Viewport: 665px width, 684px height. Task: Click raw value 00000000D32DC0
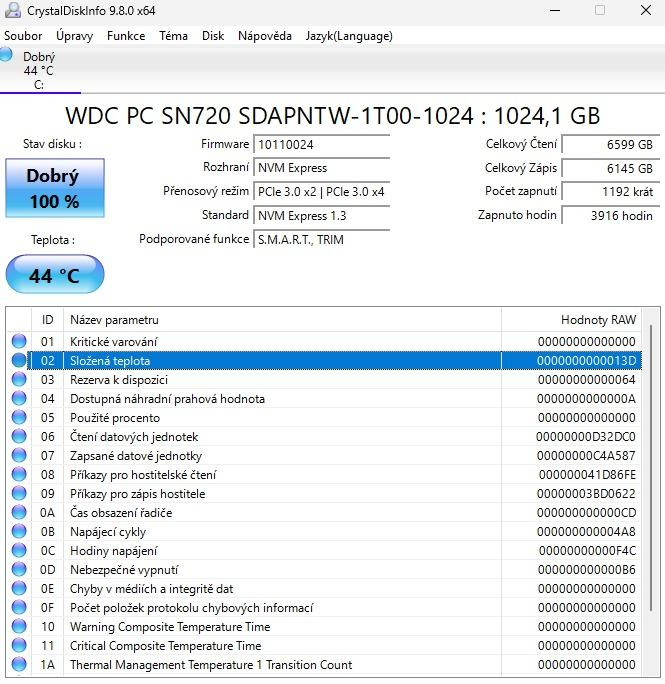click(x=586, y=437)
